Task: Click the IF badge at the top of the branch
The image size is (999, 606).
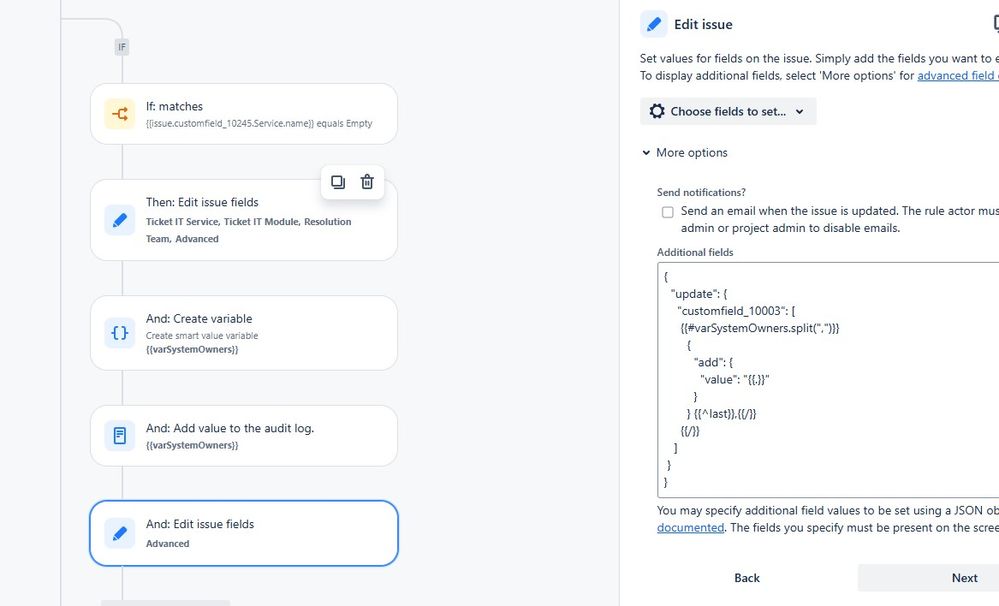Action: click(121, 46)
